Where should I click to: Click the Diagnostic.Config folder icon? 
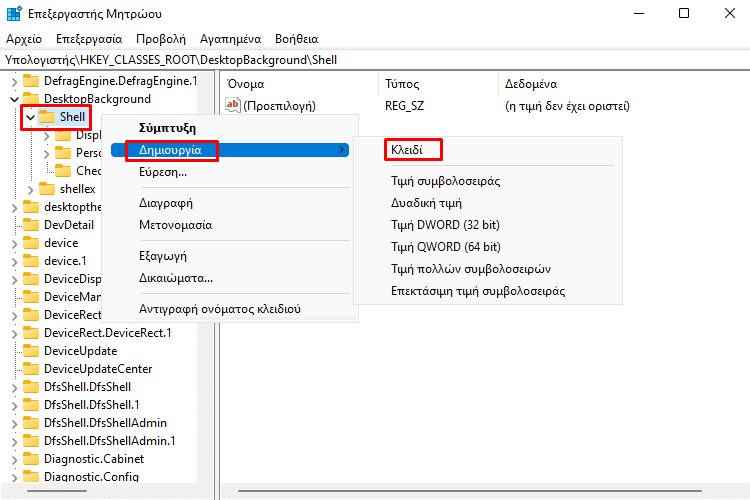click(31, 477)
